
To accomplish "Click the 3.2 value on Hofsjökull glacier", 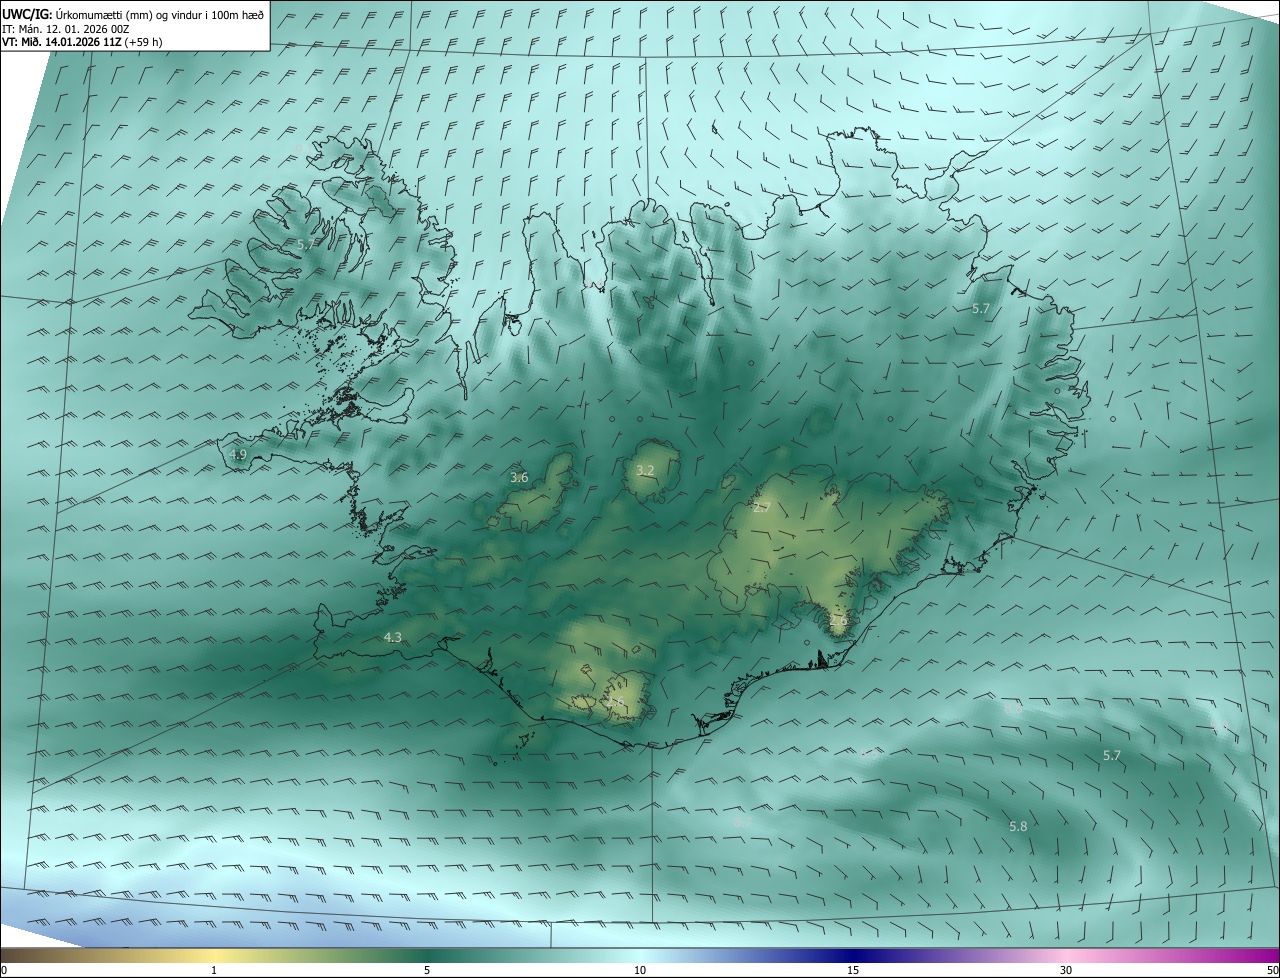I will (645, 470).
